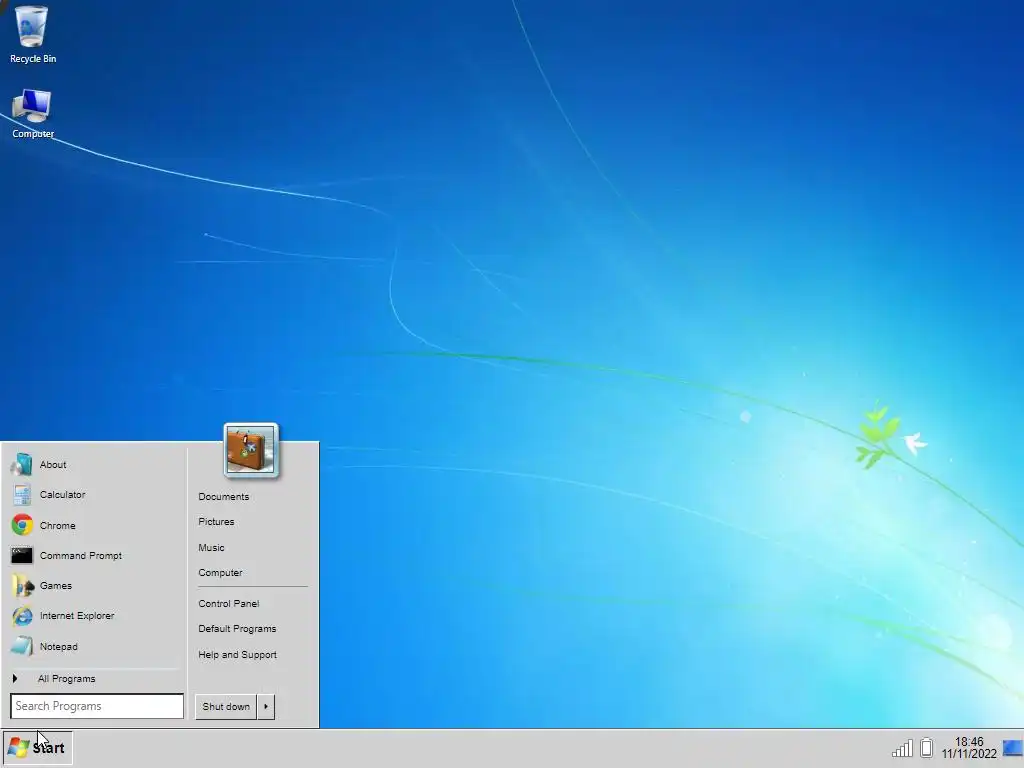Image resolution: width=1024 pixels, height=768 pixels.
Task: Open Help and Support
Action: (x=237, y=654)
